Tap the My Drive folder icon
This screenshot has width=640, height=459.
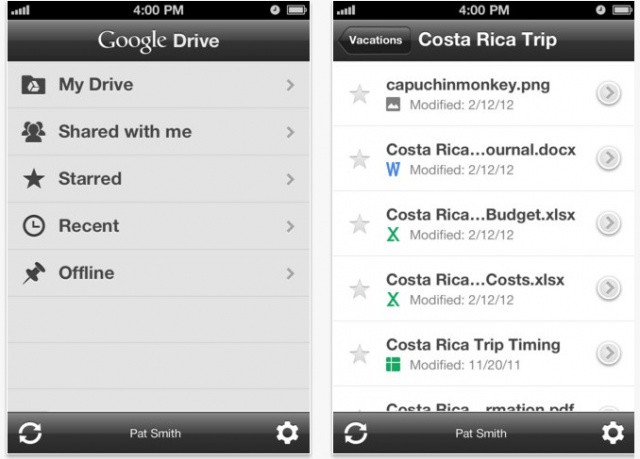tap(33, 85)
